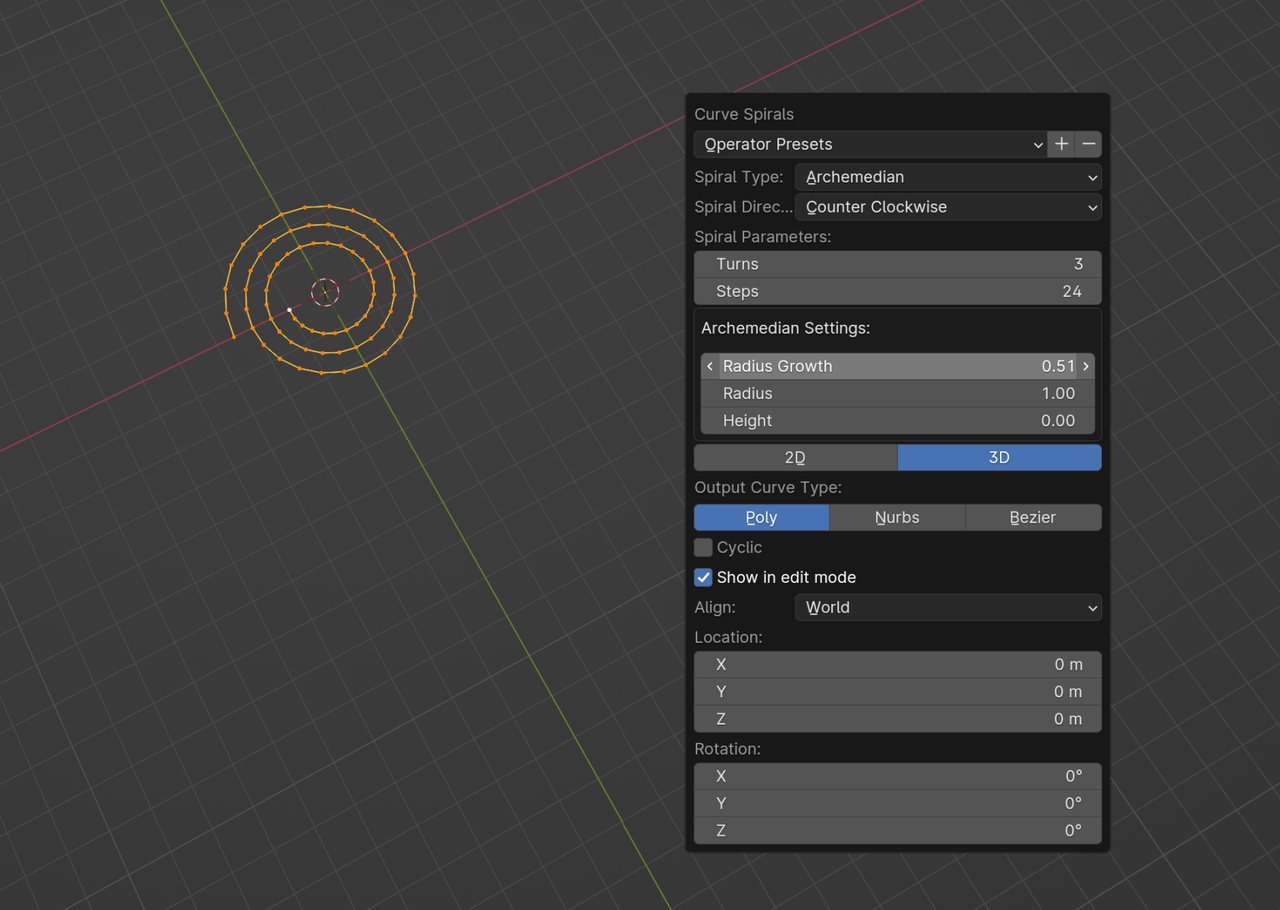Screen dimensions: 1280x910
Task: Click the Curve Spirals panel title
Action: click(x=744, y=114)
